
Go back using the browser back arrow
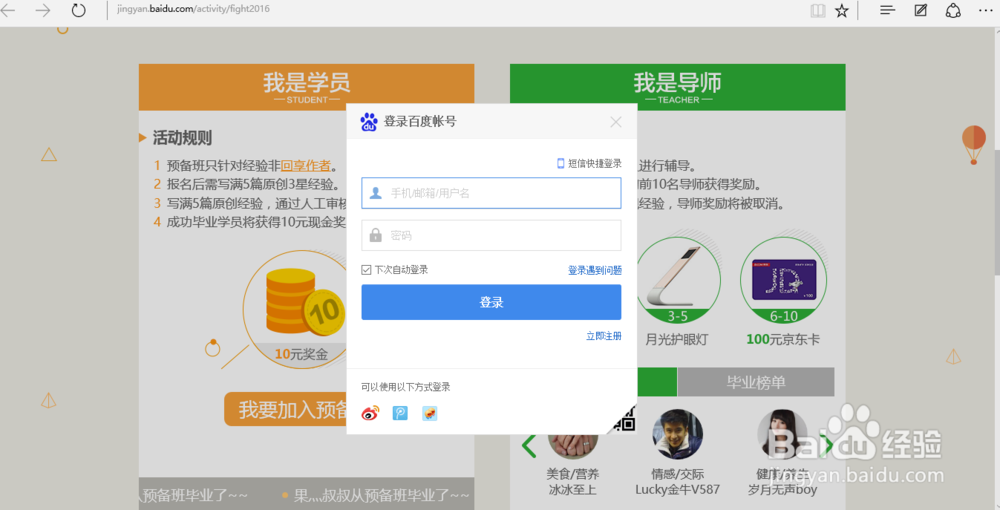coord(8,10)
